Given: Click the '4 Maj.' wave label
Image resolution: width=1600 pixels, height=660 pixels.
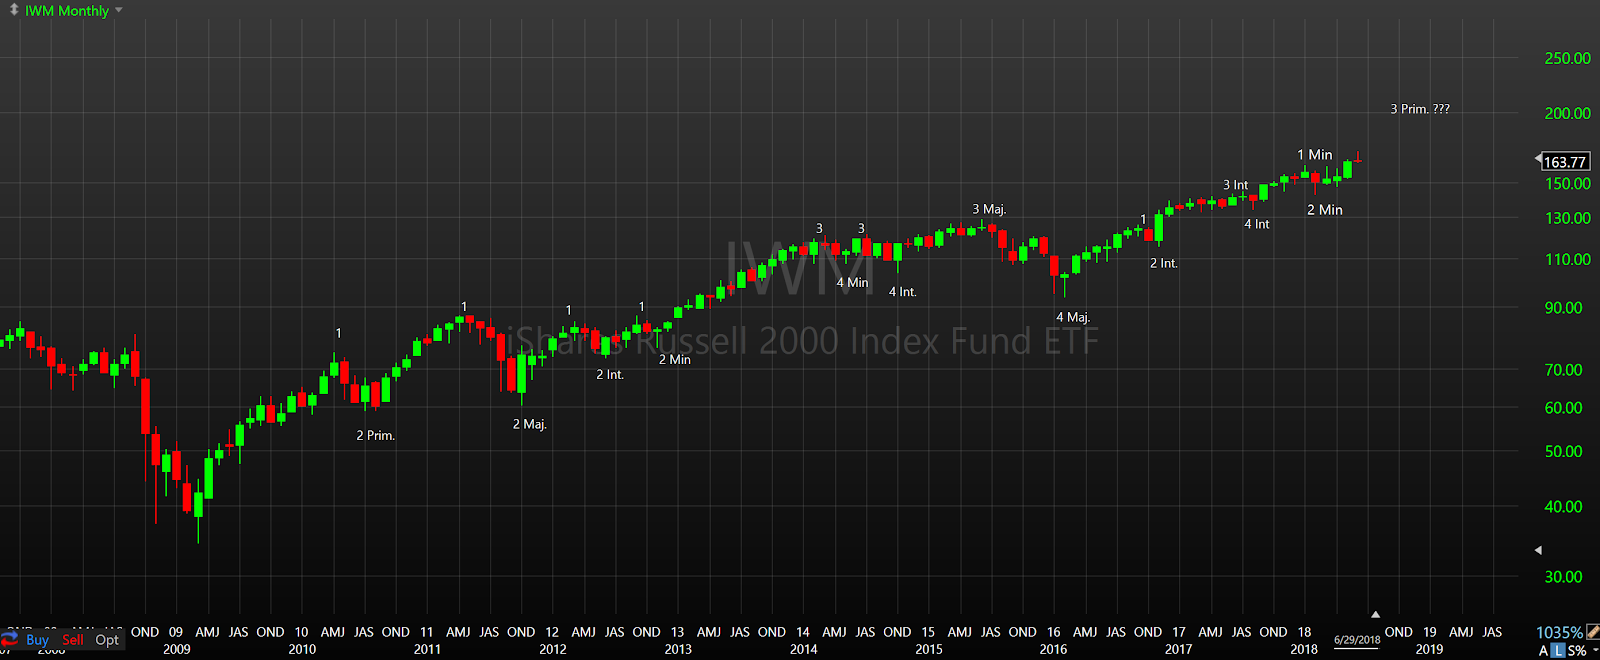Looking at the screenshot, I should coord(1073,318).
